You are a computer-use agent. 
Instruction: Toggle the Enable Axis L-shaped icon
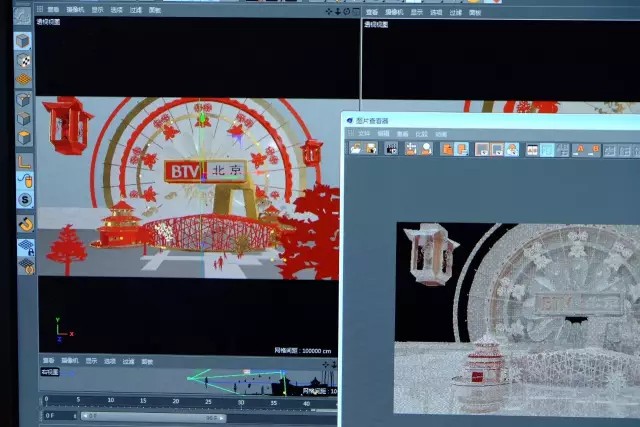[24, 162]
